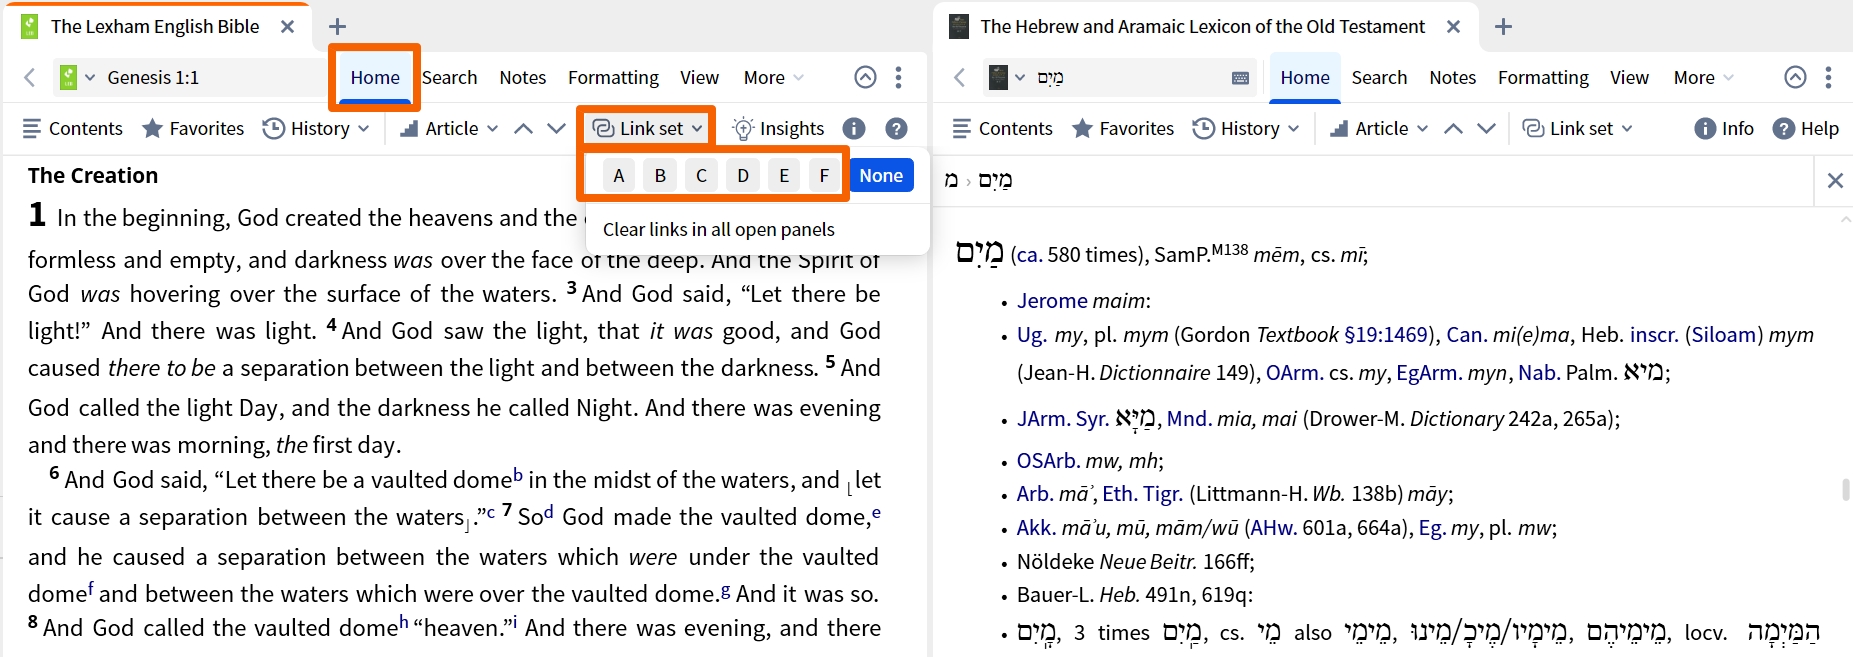Close The Lexham English Bible tab
This screenshot has width=1853, height=657.
coord(287,27)
